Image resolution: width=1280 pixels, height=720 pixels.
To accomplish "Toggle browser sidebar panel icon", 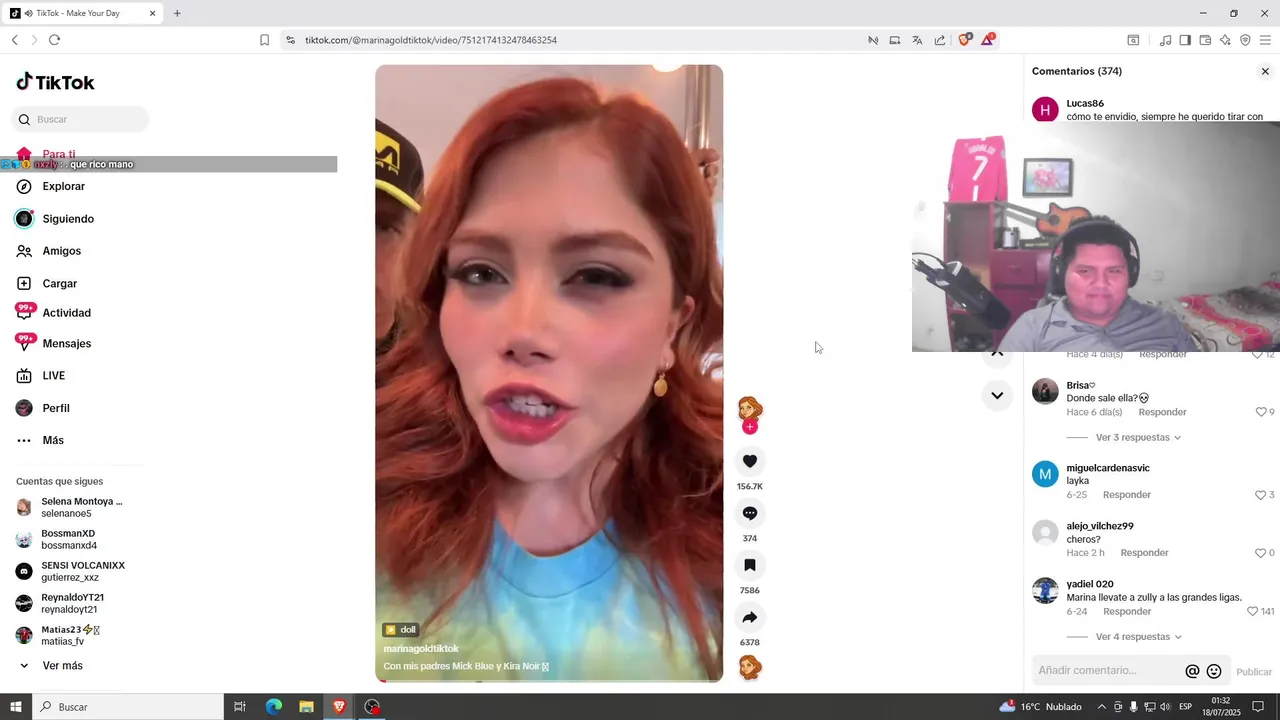I will point(1185,40).
